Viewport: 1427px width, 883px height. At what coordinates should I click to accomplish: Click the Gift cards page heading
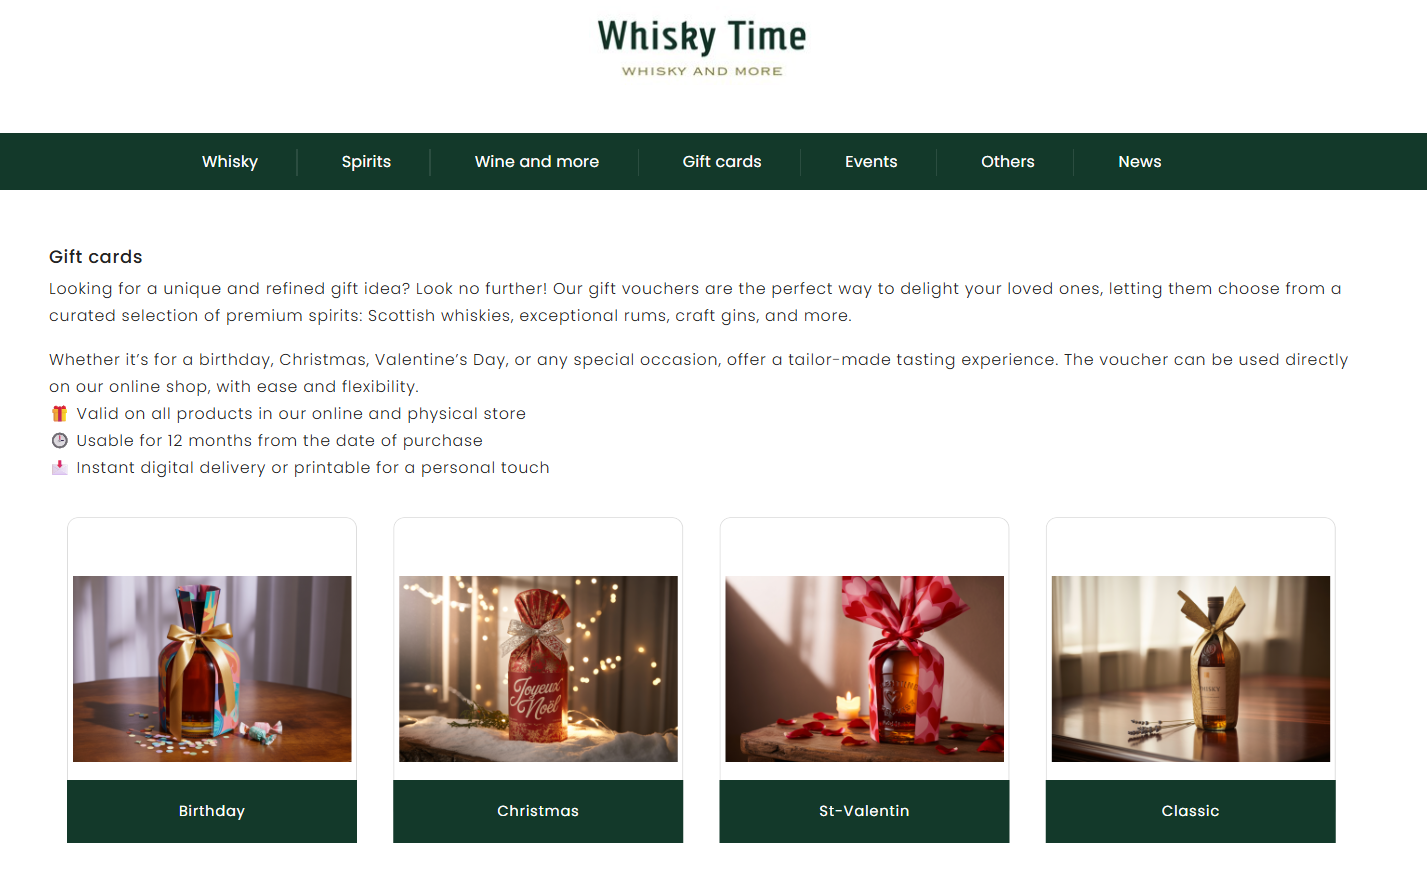click(96, 257)
